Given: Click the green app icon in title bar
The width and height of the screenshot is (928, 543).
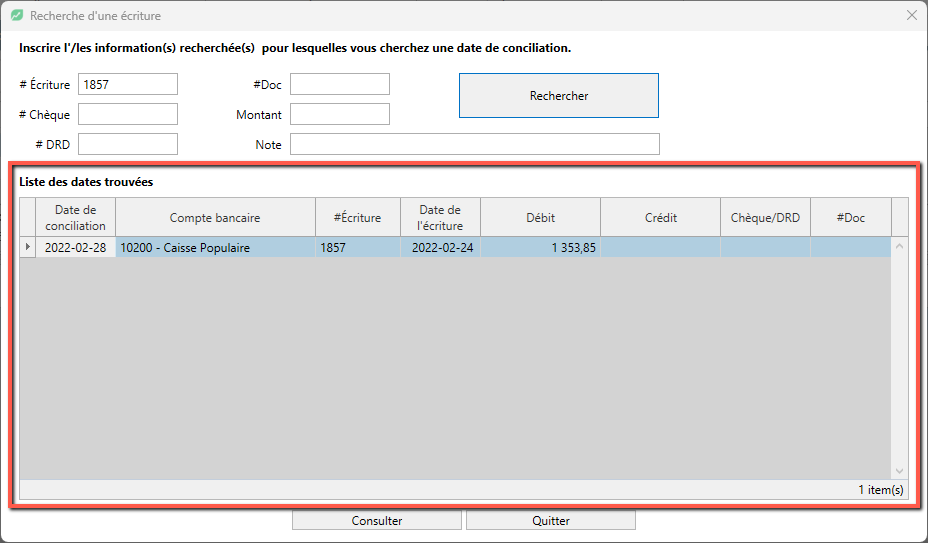Looking at the screenshot, I should [17, 15].
